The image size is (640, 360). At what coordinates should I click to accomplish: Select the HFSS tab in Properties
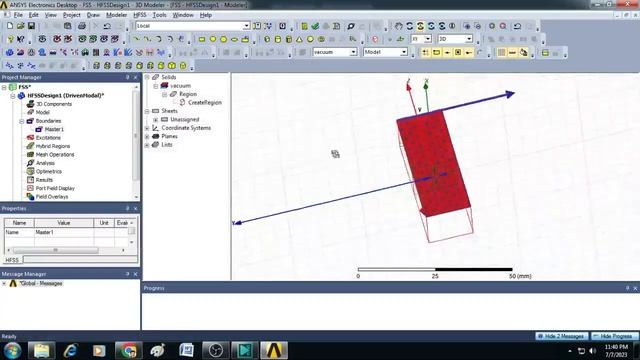pos(12,260)
